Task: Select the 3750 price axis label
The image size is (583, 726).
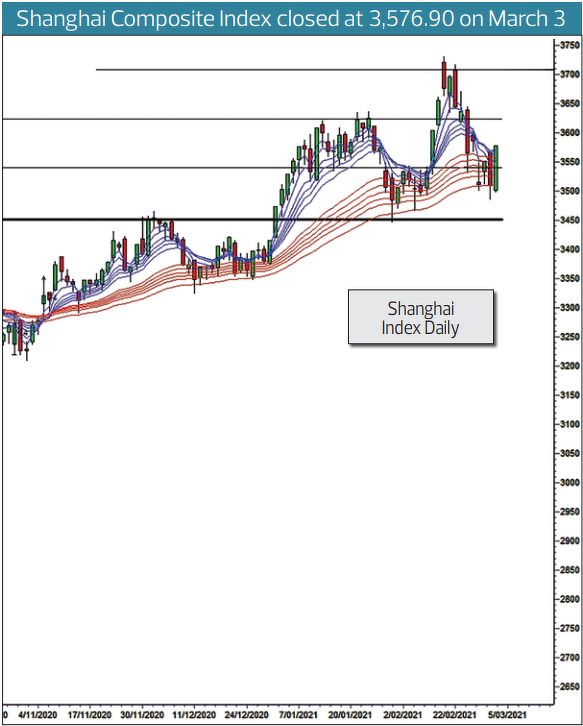Action: (x=570, y=45)
